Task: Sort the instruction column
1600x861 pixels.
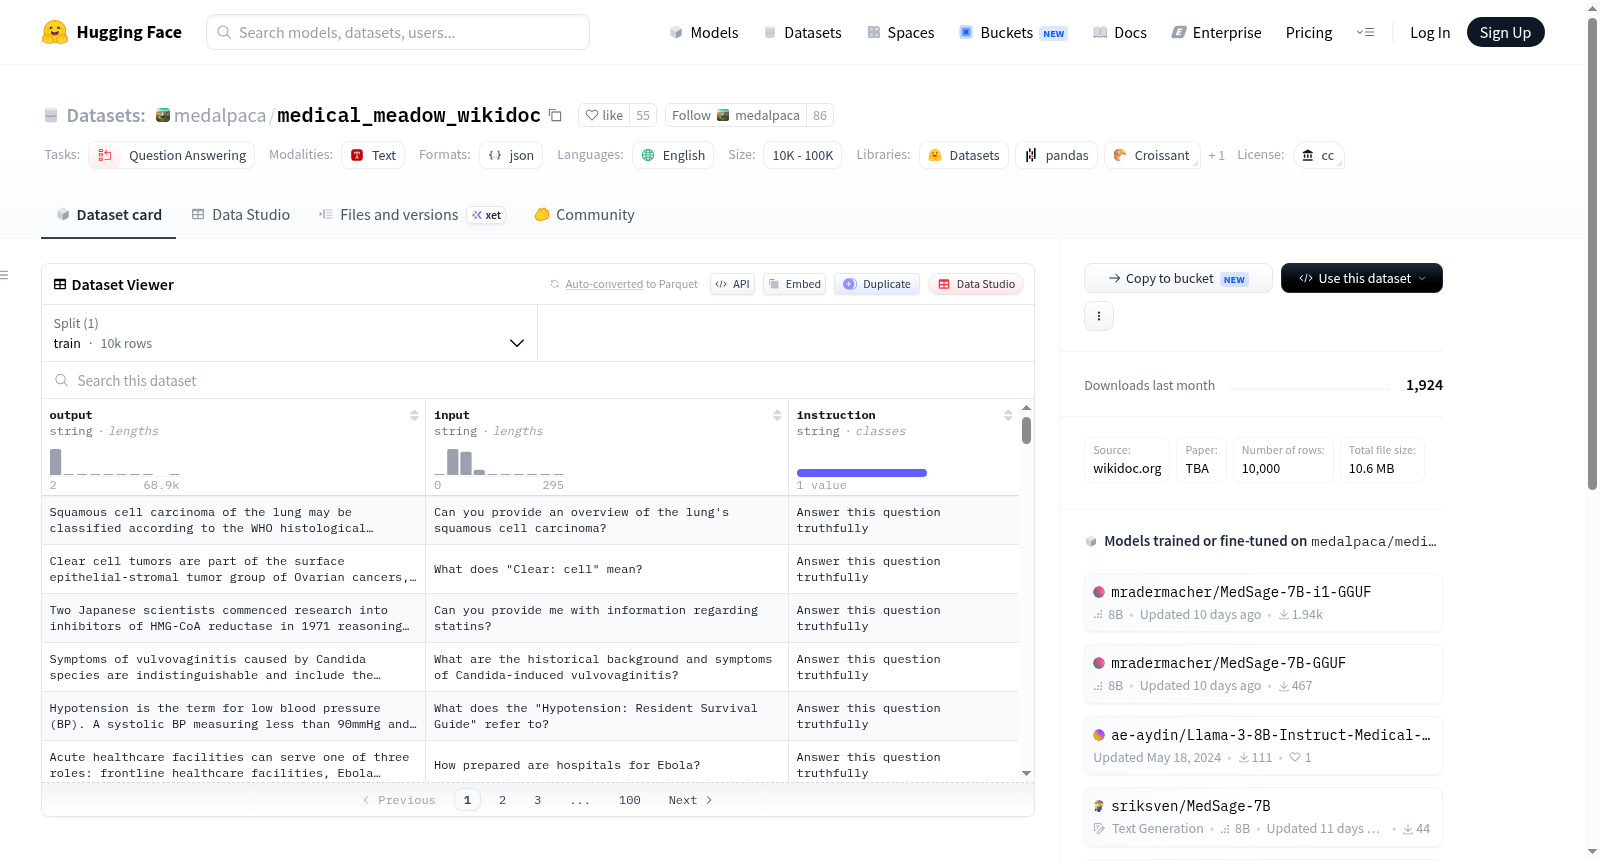Action: [x=1008, y=415]
